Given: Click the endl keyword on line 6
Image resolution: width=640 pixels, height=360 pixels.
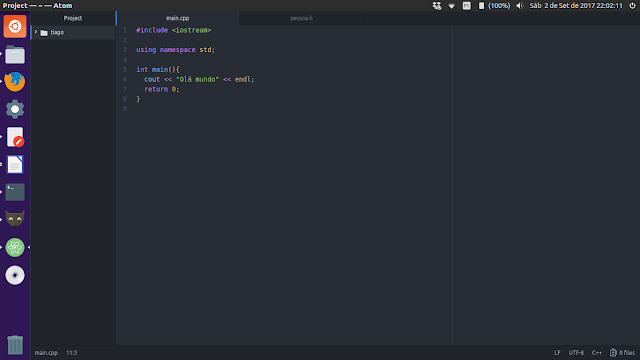Looking at the screenshot, I should (x=242, y=79).
